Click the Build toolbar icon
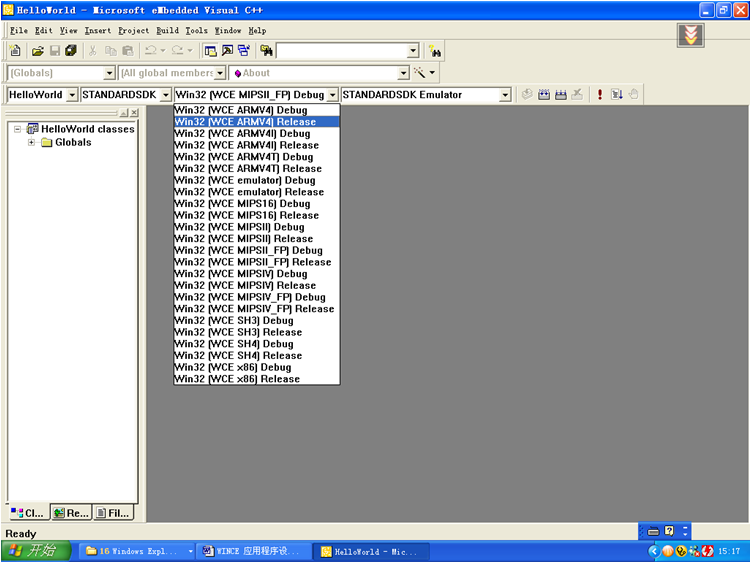This screenshot has height=563, width=751. [544, 95]
